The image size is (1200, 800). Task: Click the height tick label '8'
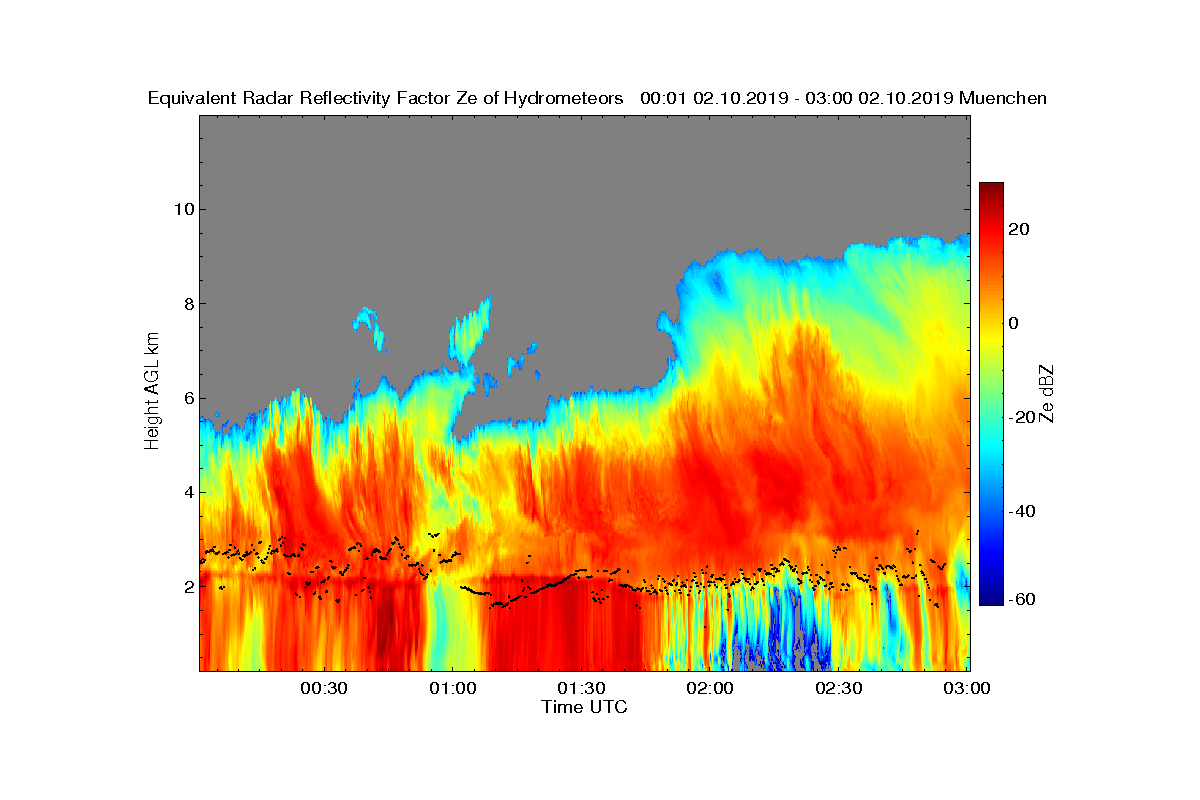188,303
